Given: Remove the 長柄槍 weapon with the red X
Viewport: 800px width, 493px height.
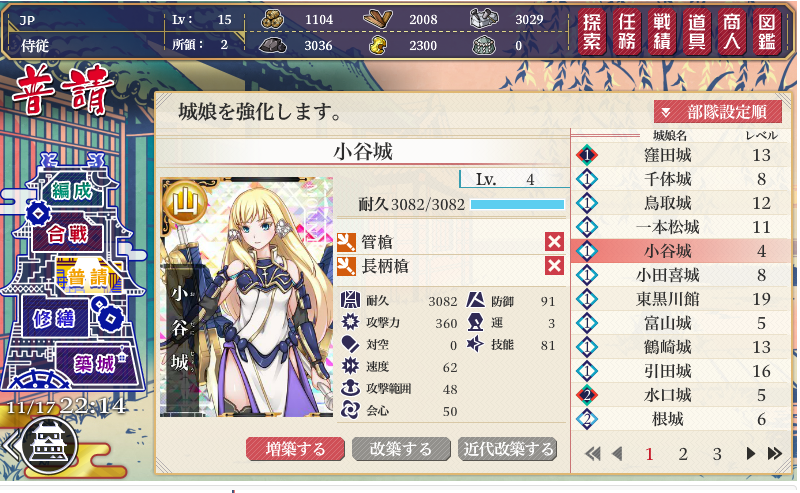Looking at the screenshot, I should pyautogui.click(x=554, y=266).
